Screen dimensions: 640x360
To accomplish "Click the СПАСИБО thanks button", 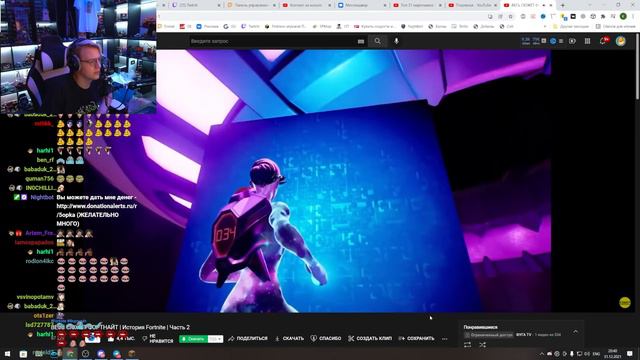I will 326,338.
